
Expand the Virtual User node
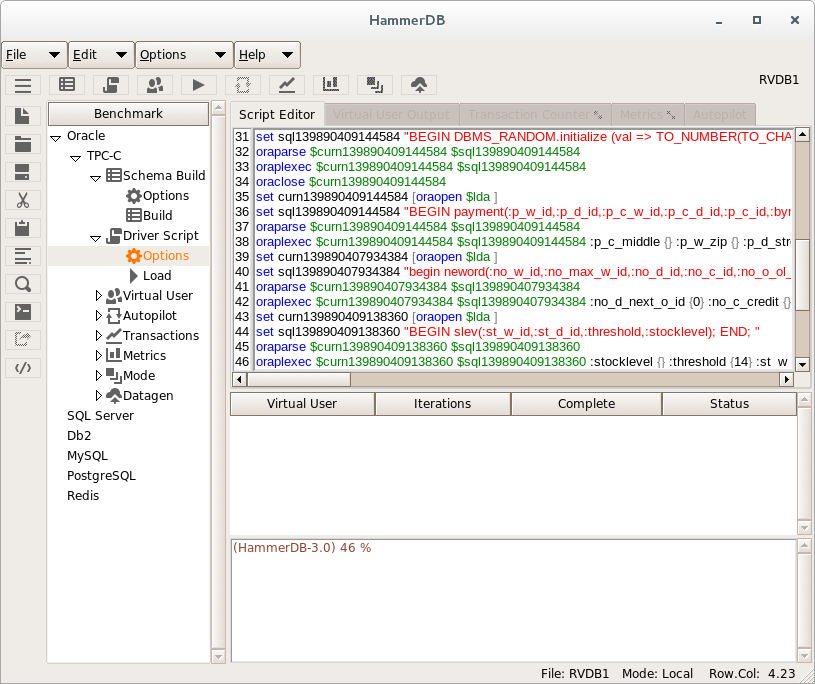[x=99, y=295]
